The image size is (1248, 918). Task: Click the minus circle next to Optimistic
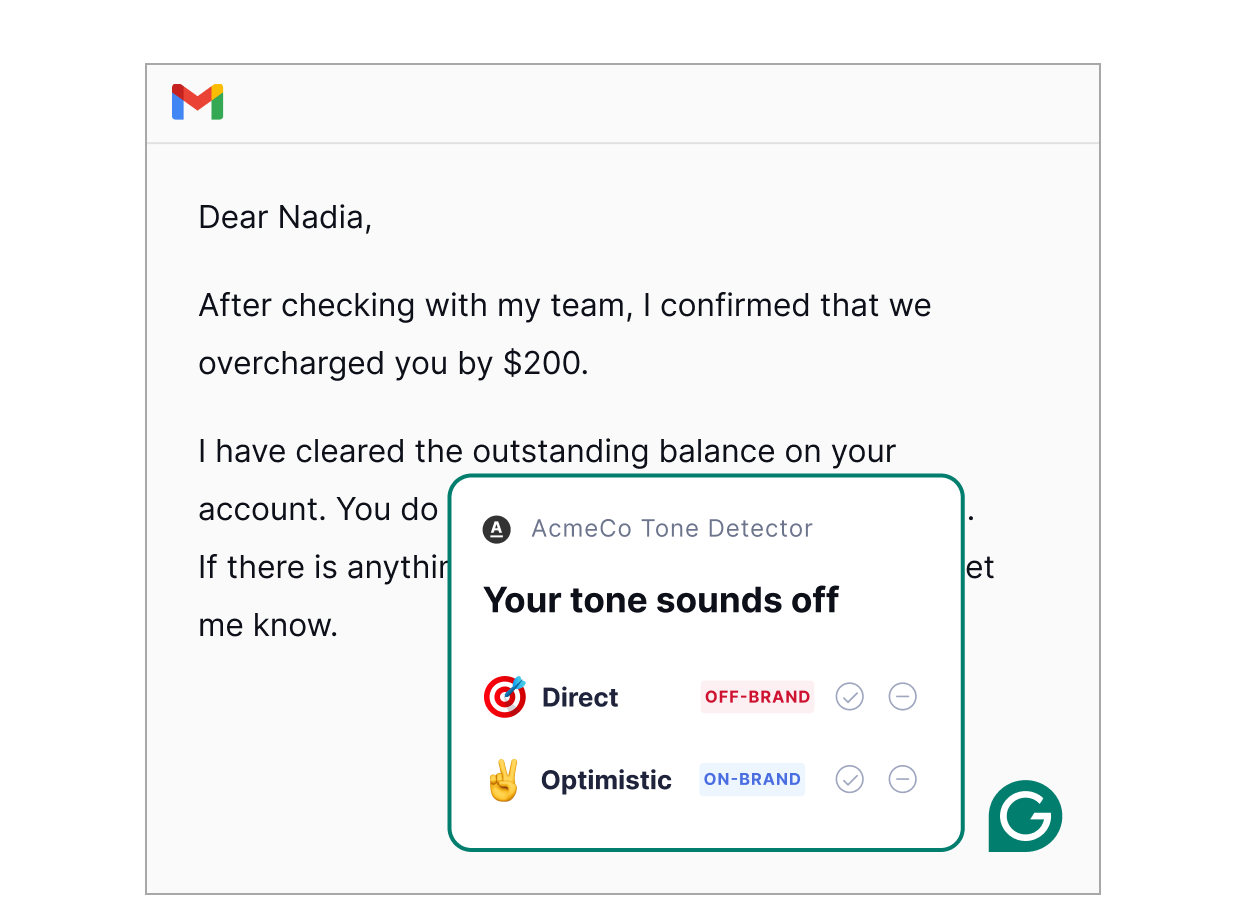903,779
